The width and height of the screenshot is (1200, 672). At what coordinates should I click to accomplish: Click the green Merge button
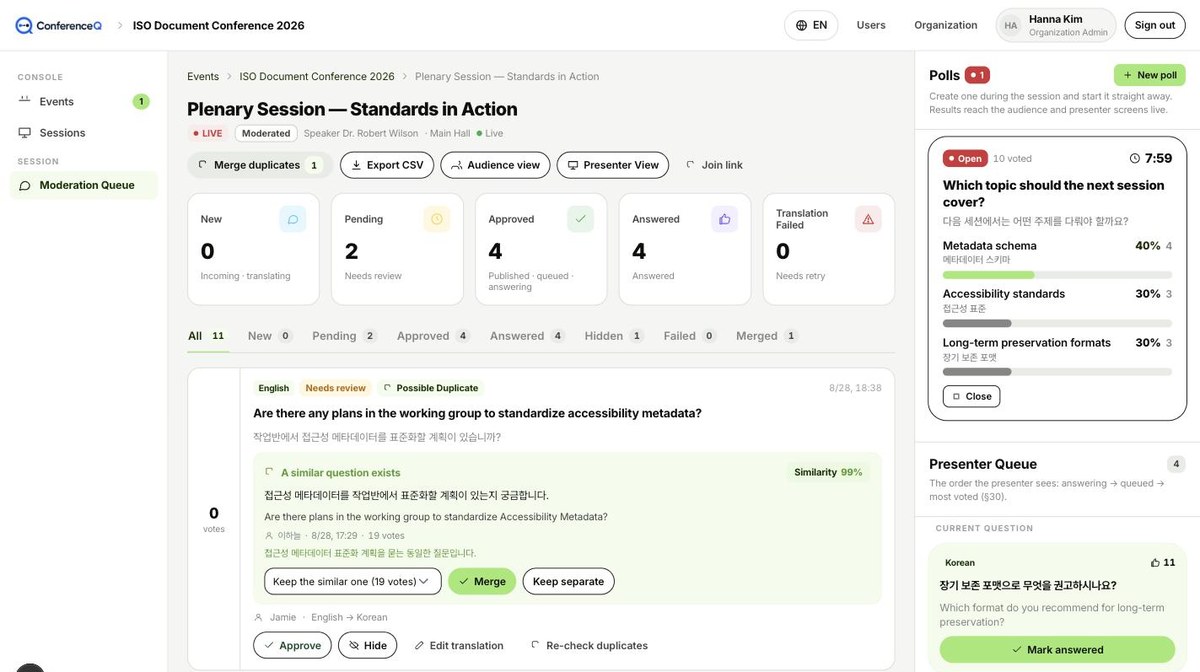(482, 581)
